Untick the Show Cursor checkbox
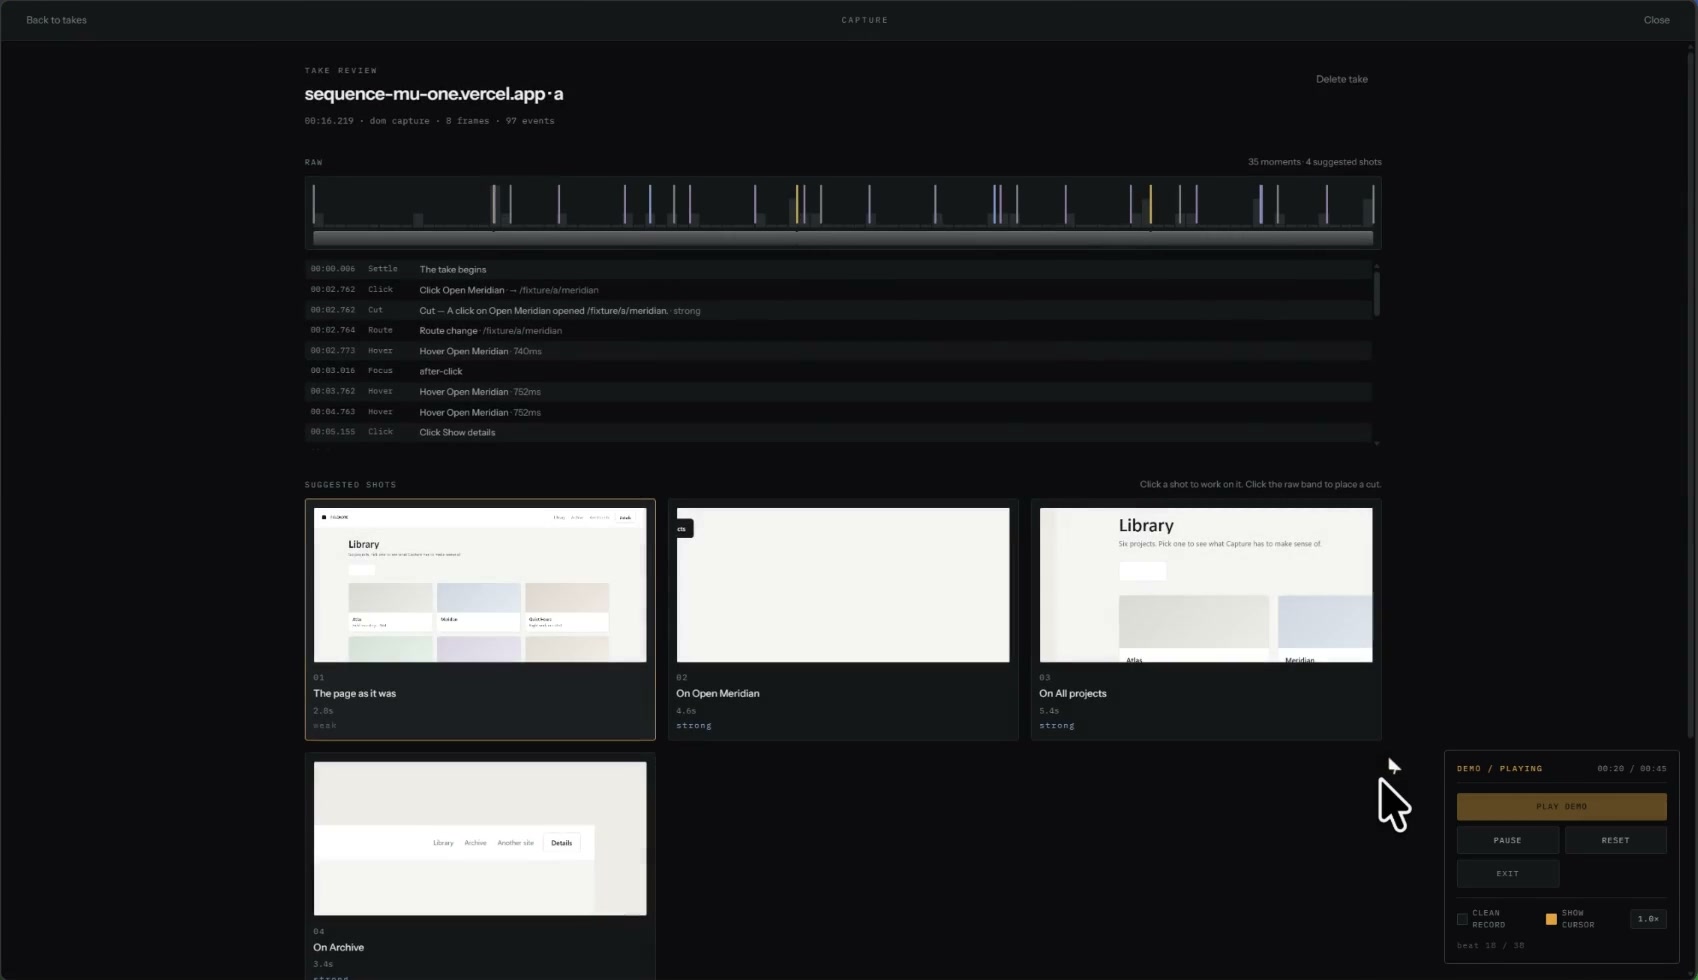Viewport: 1698px width, 980px height. point(1551,919)
